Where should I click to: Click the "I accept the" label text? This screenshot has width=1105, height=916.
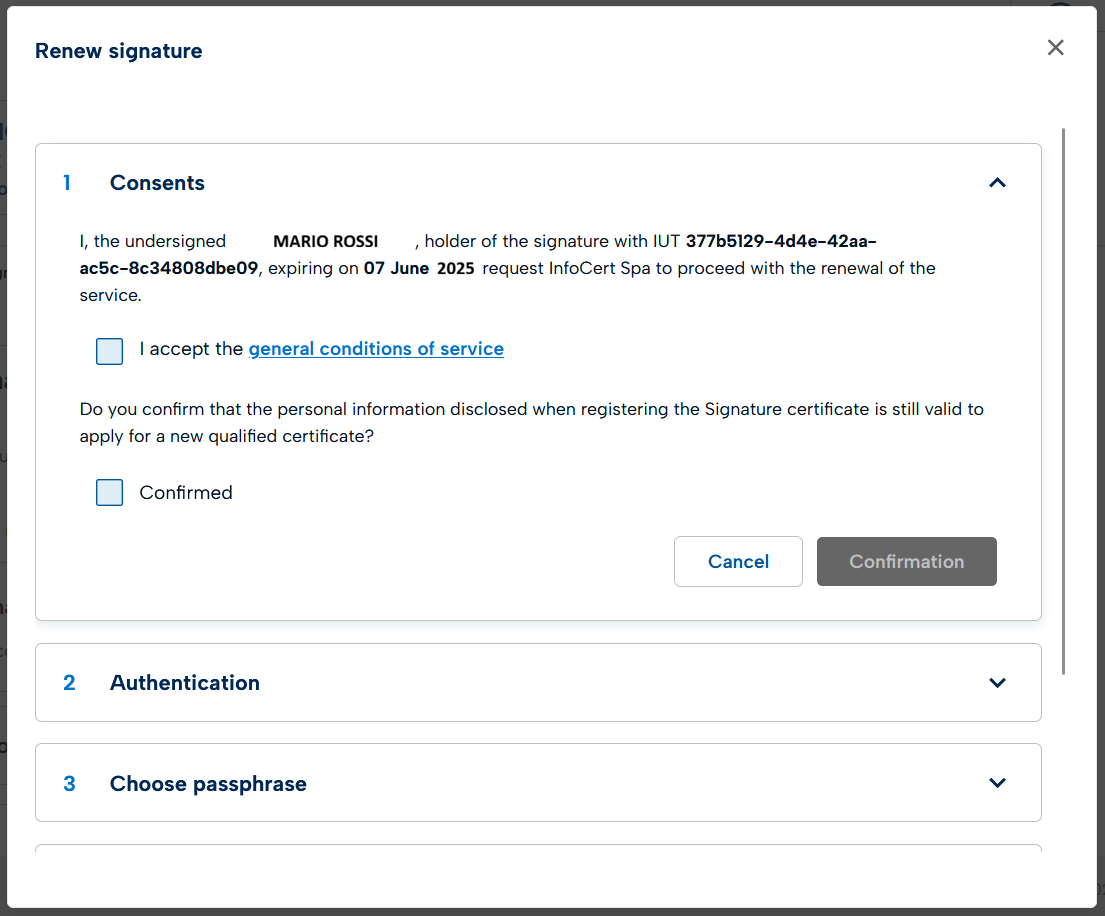click(x=191, y=349)
